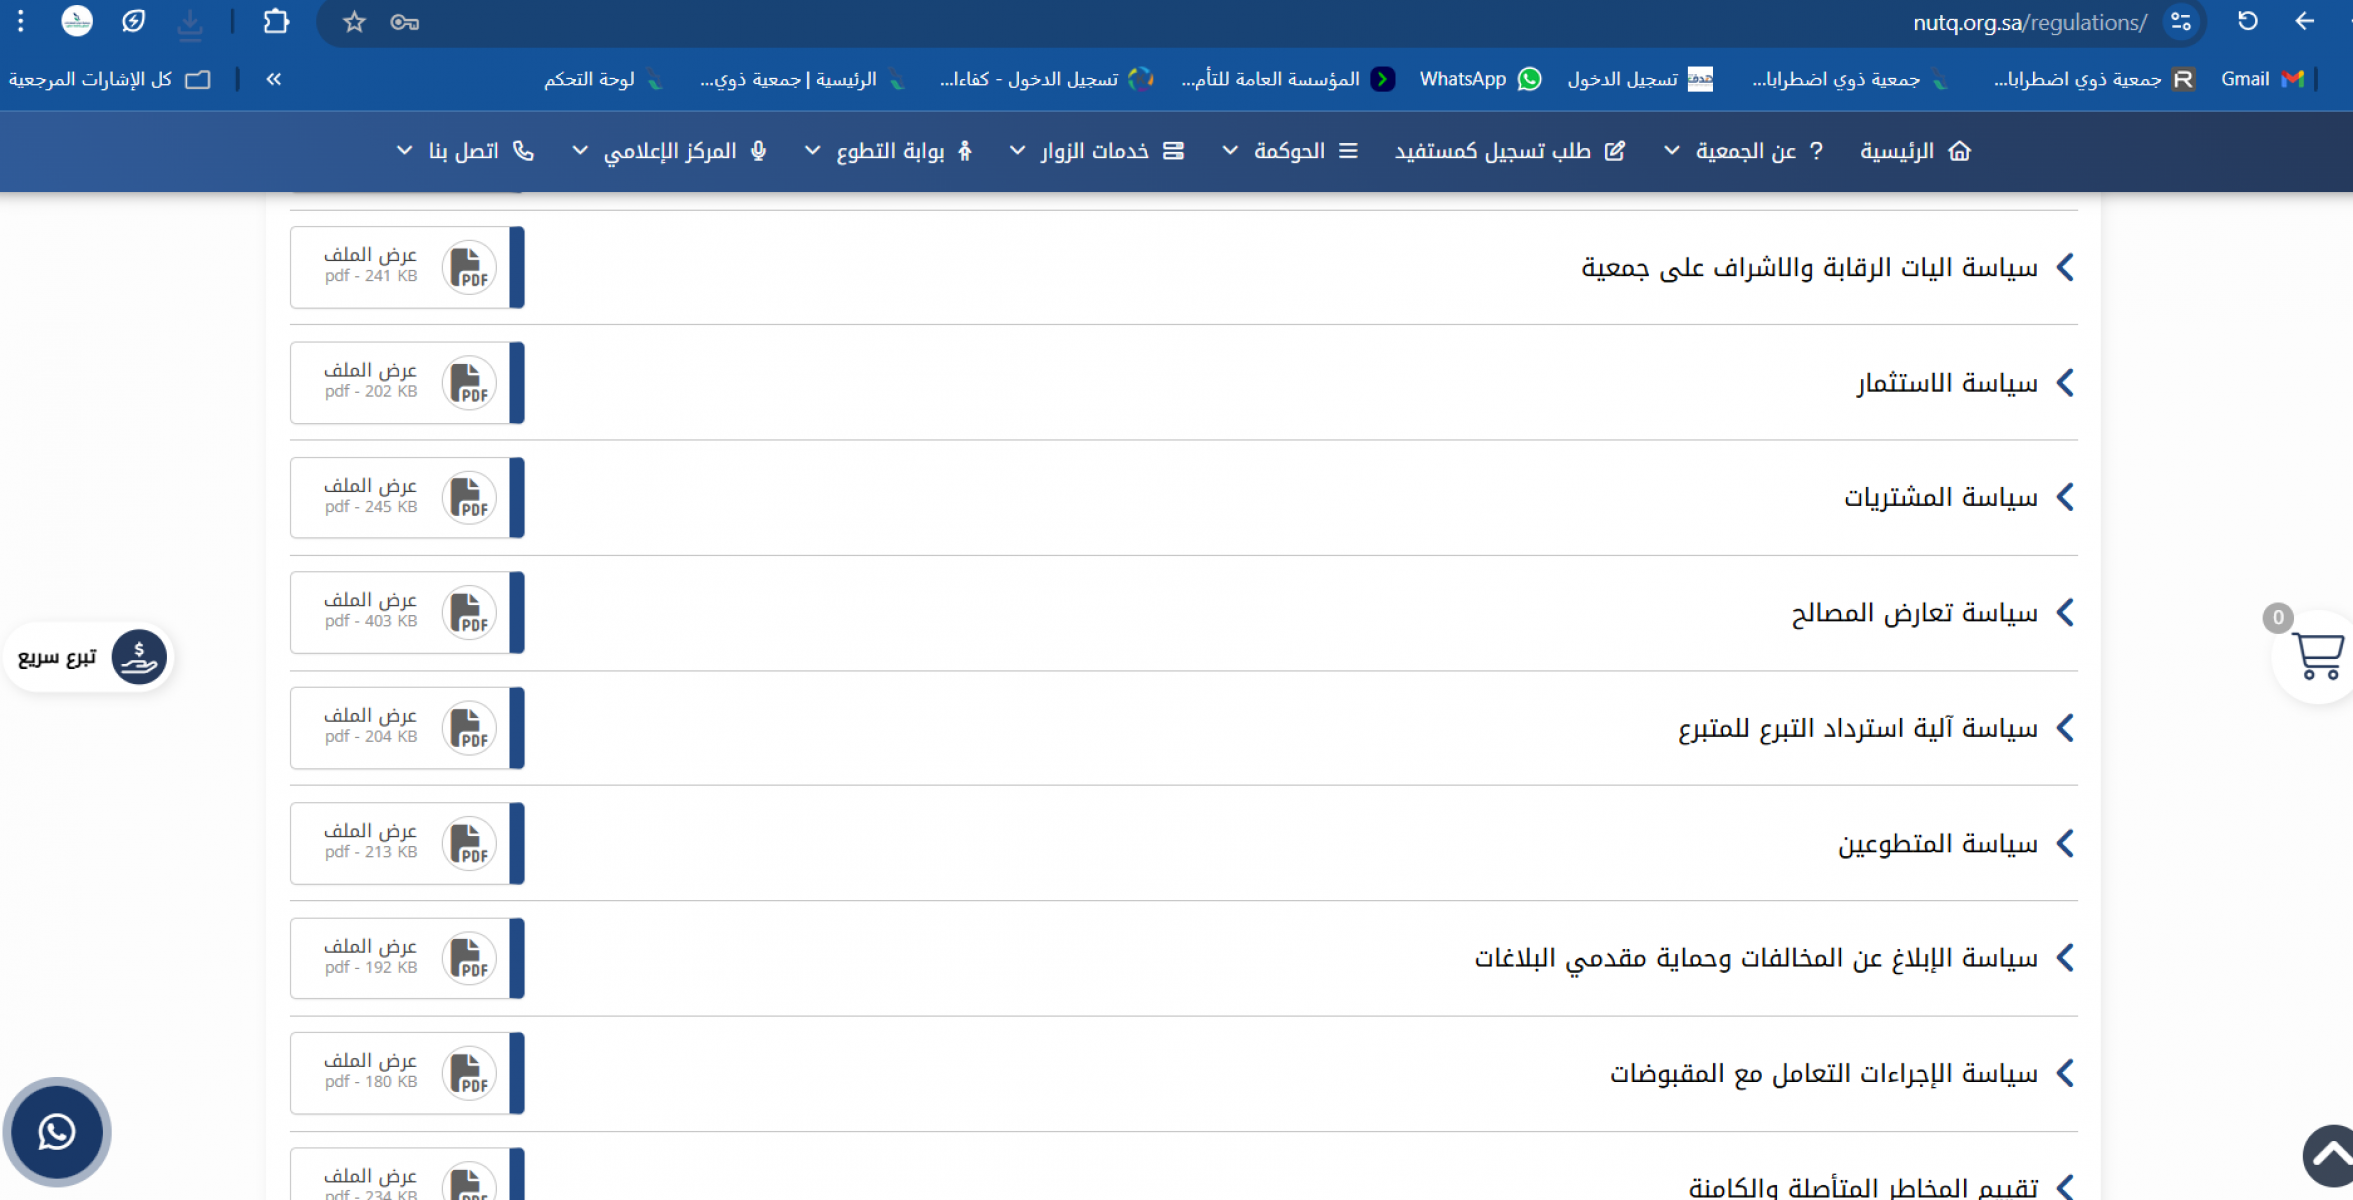Open عرض الملف for سياسة المتطوعين
Screen dimensions: 2353x1200
click(x=371, y=831)
